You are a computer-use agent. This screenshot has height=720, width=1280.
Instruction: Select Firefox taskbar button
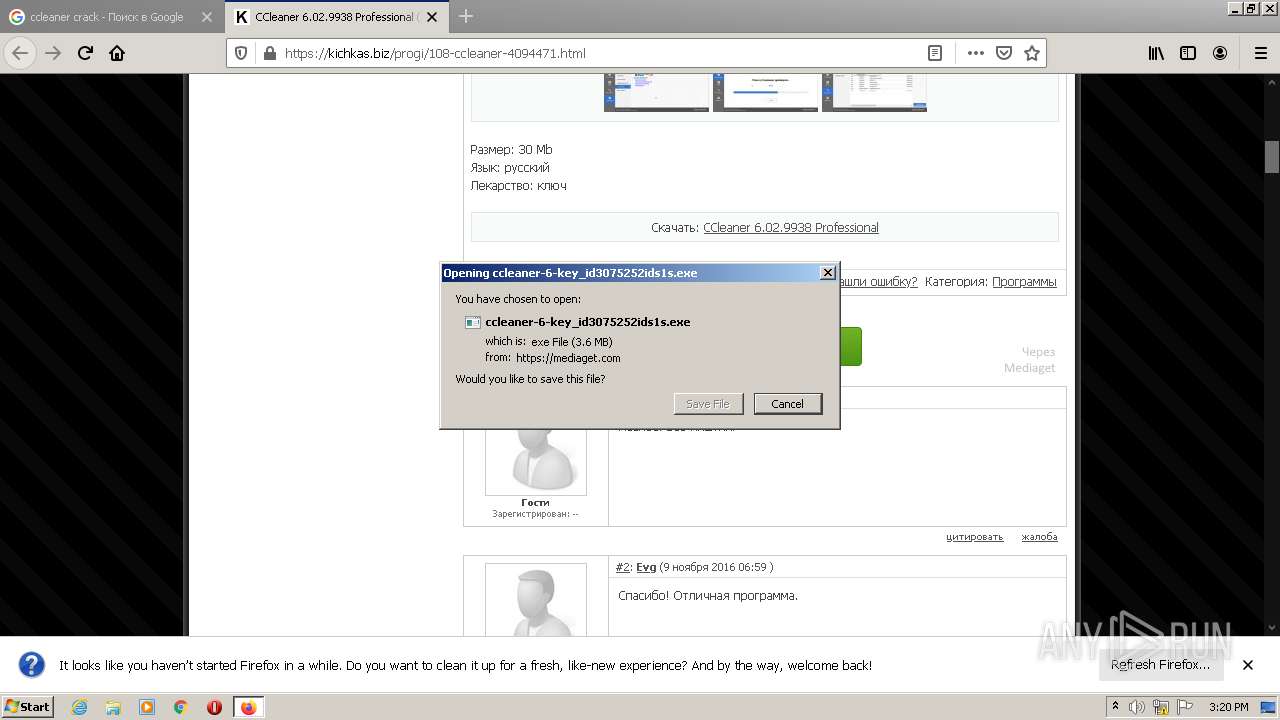(248, 707)
